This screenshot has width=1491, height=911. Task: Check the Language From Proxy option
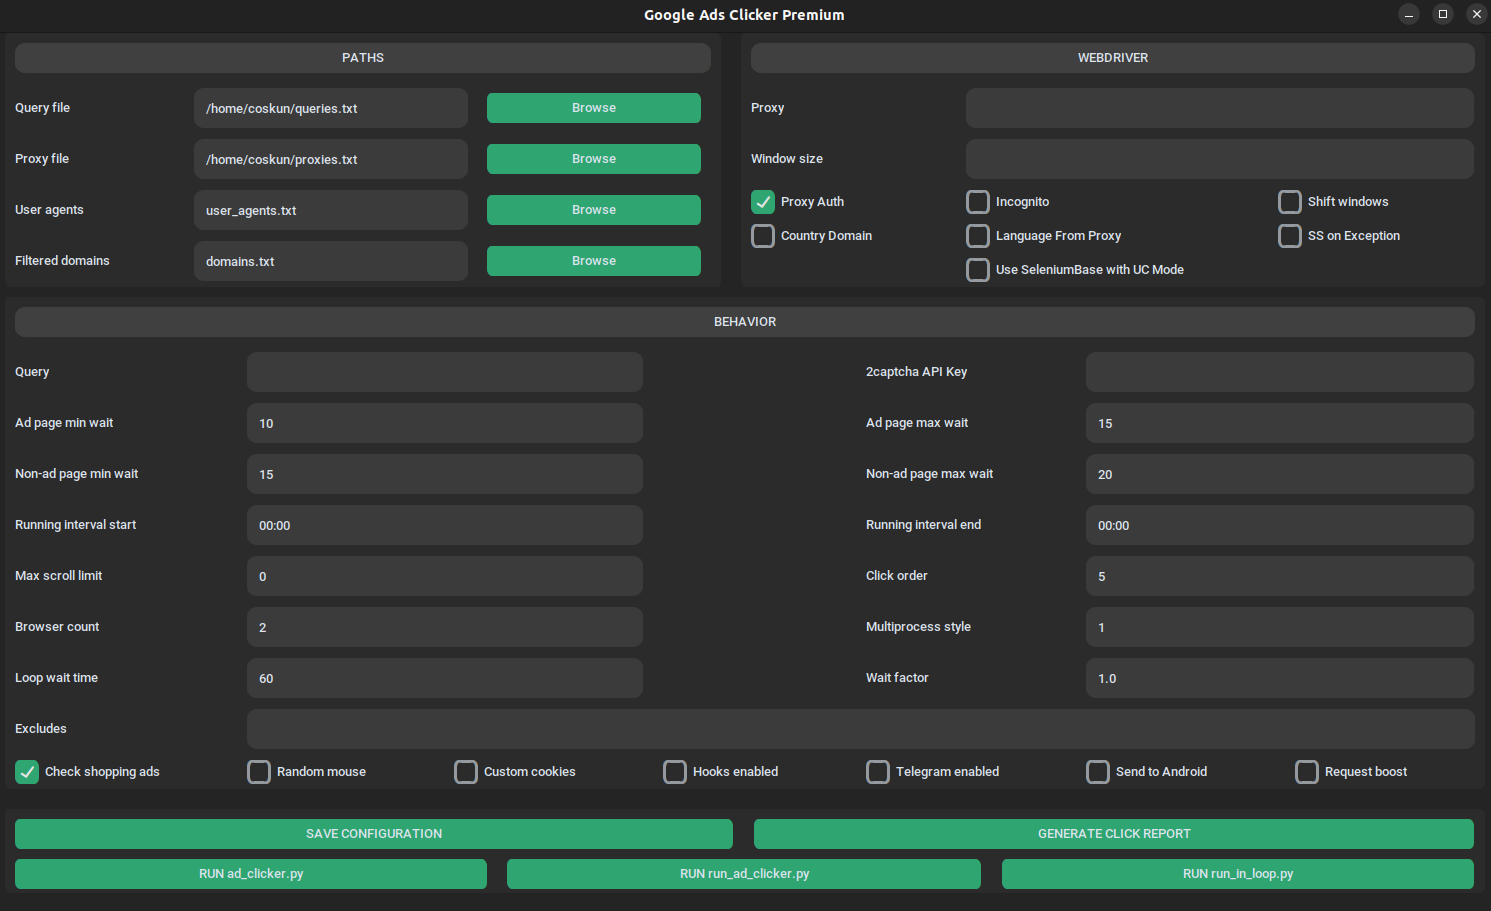[x=977, y=235]
